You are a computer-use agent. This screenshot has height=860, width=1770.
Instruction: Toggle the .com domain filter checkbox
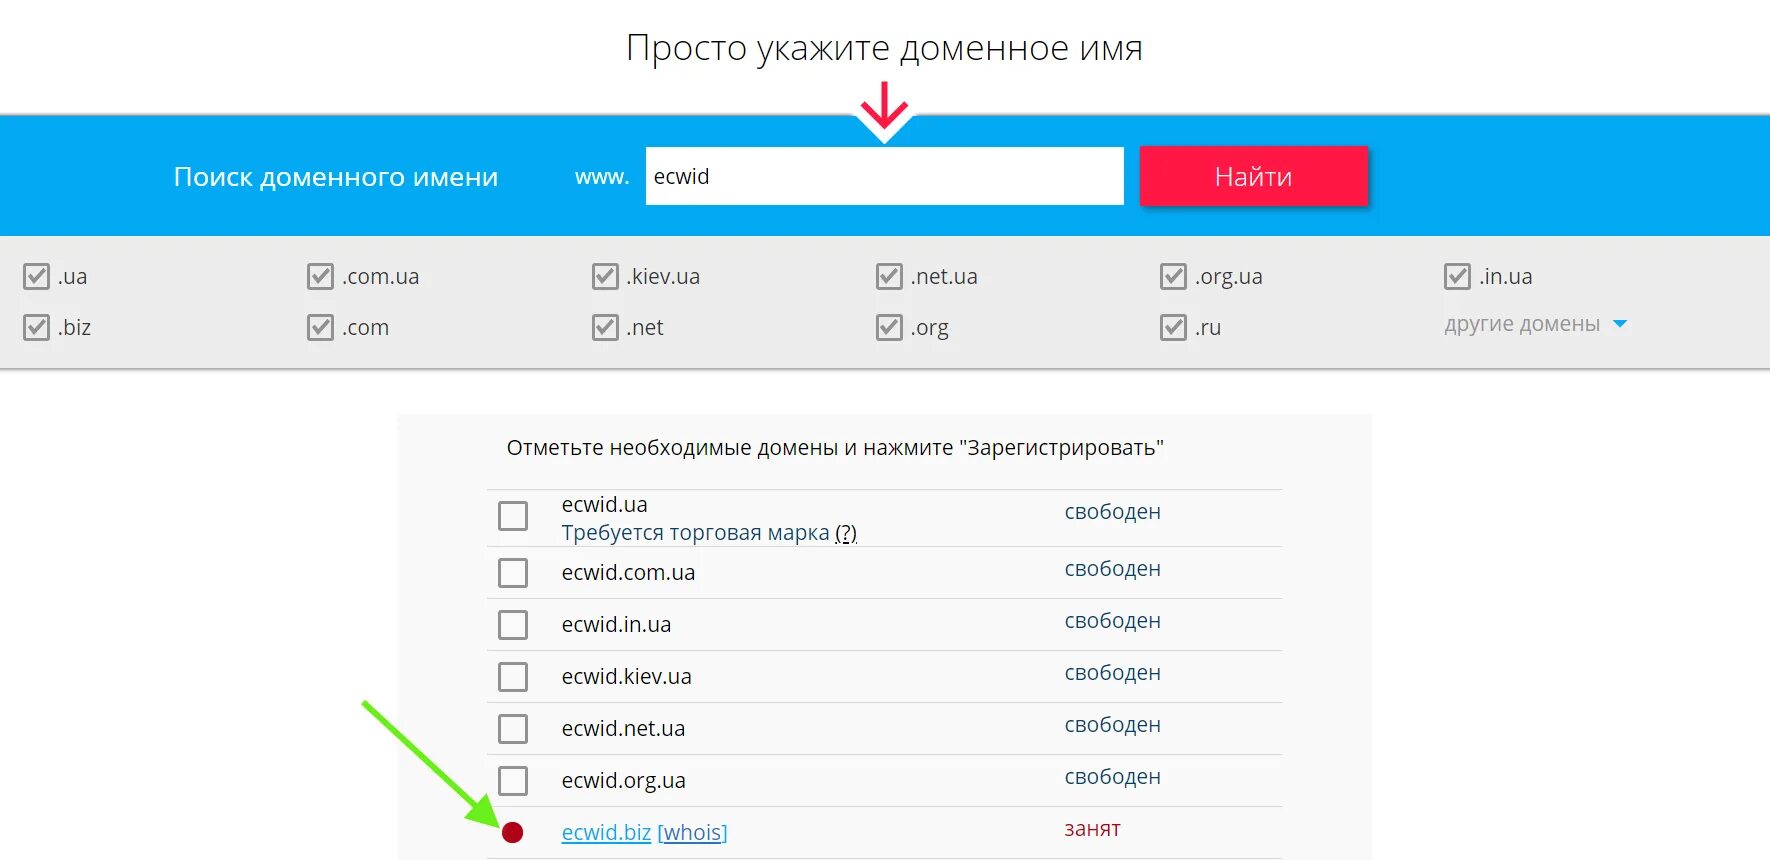click(320, 328)
